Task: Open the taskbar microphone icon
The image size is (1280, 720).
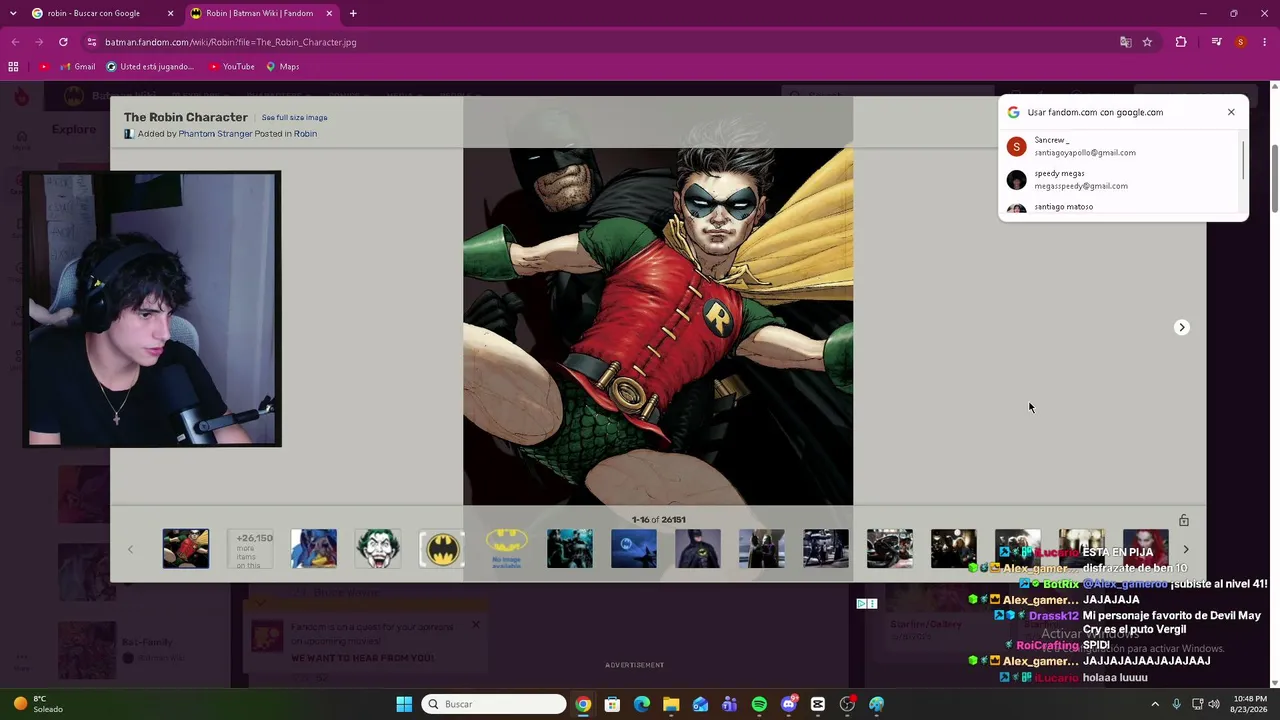Action: 1177,704
